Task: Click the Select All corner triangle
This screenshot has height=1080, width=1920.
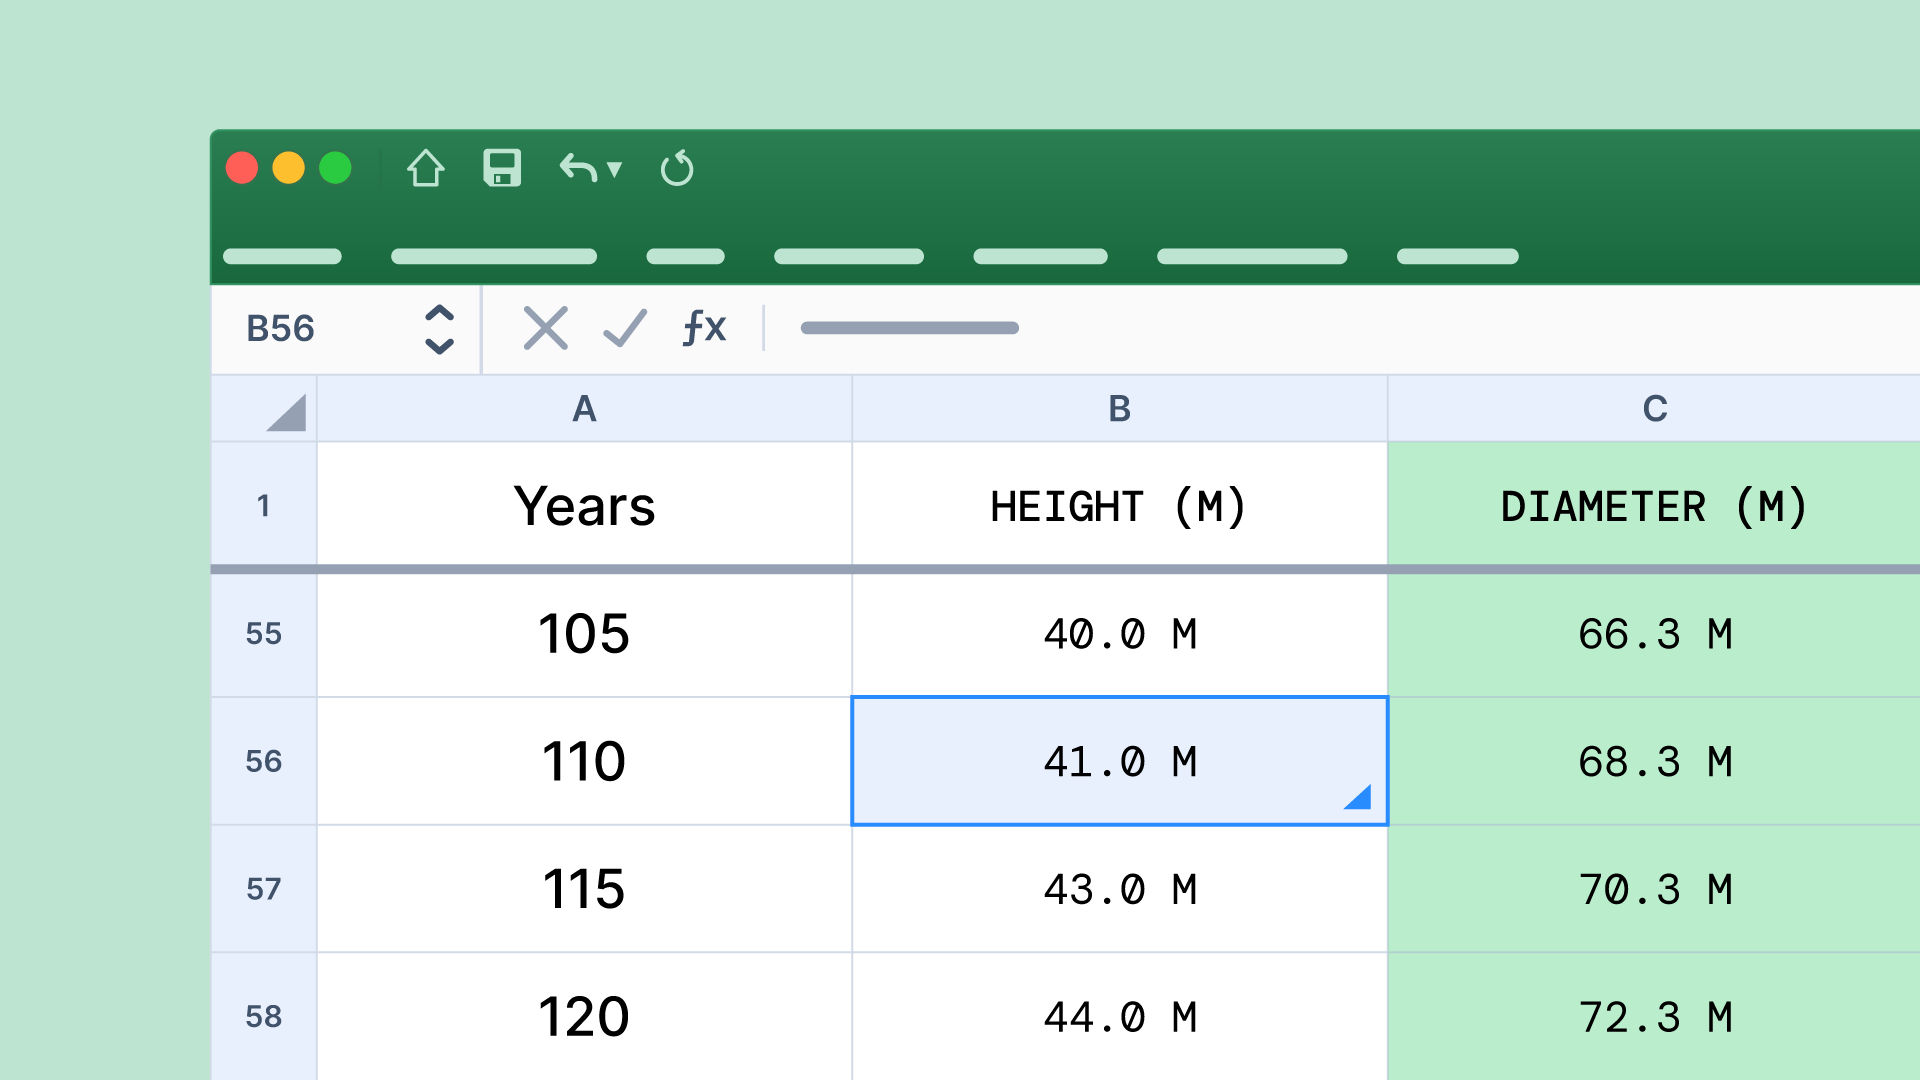Action: pyautogui.click(x=287, y=412)
